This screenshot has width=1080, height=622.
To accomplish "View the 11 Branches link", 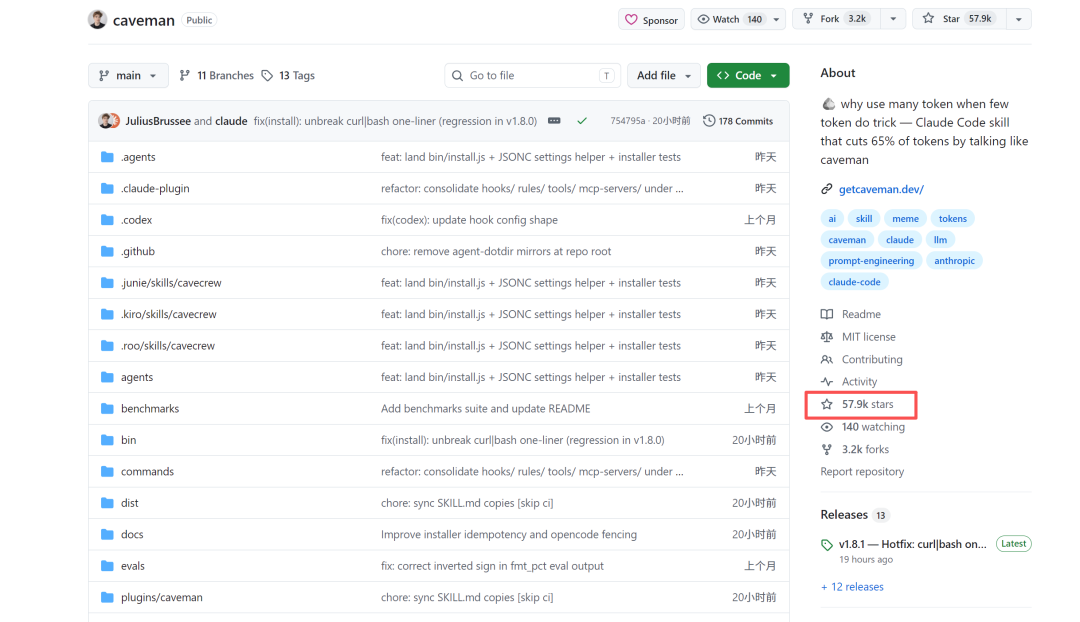I will click(x=216, y=75).
